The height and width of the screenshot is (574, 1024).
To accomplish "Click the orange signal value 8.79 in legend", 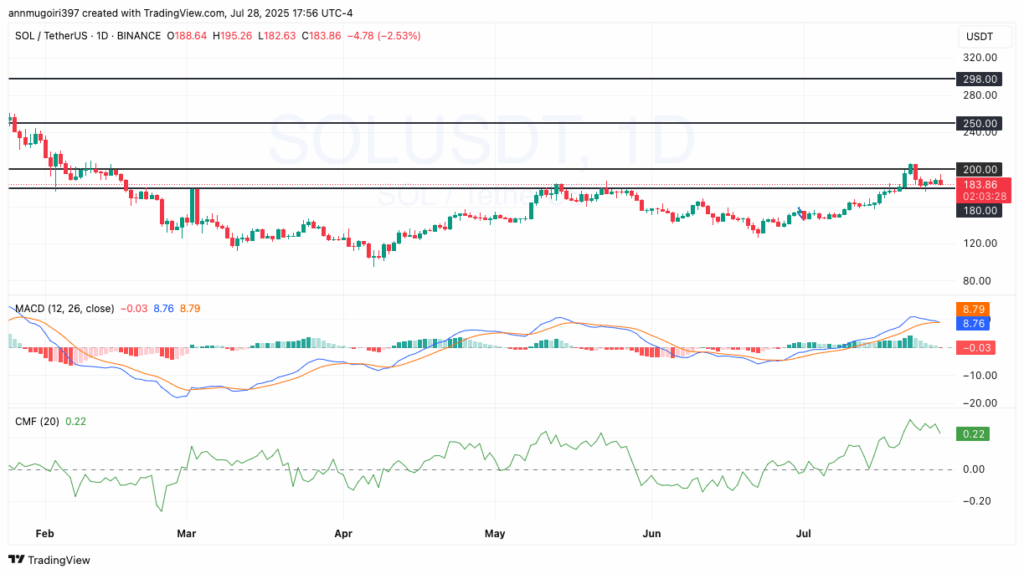I will coord(190,308).
